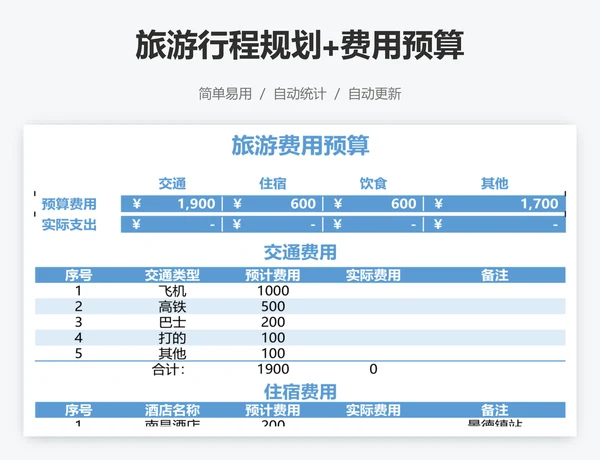Select "实际费用" header in 交通费用 table
The image size is (600, 460).
point(373,275)
